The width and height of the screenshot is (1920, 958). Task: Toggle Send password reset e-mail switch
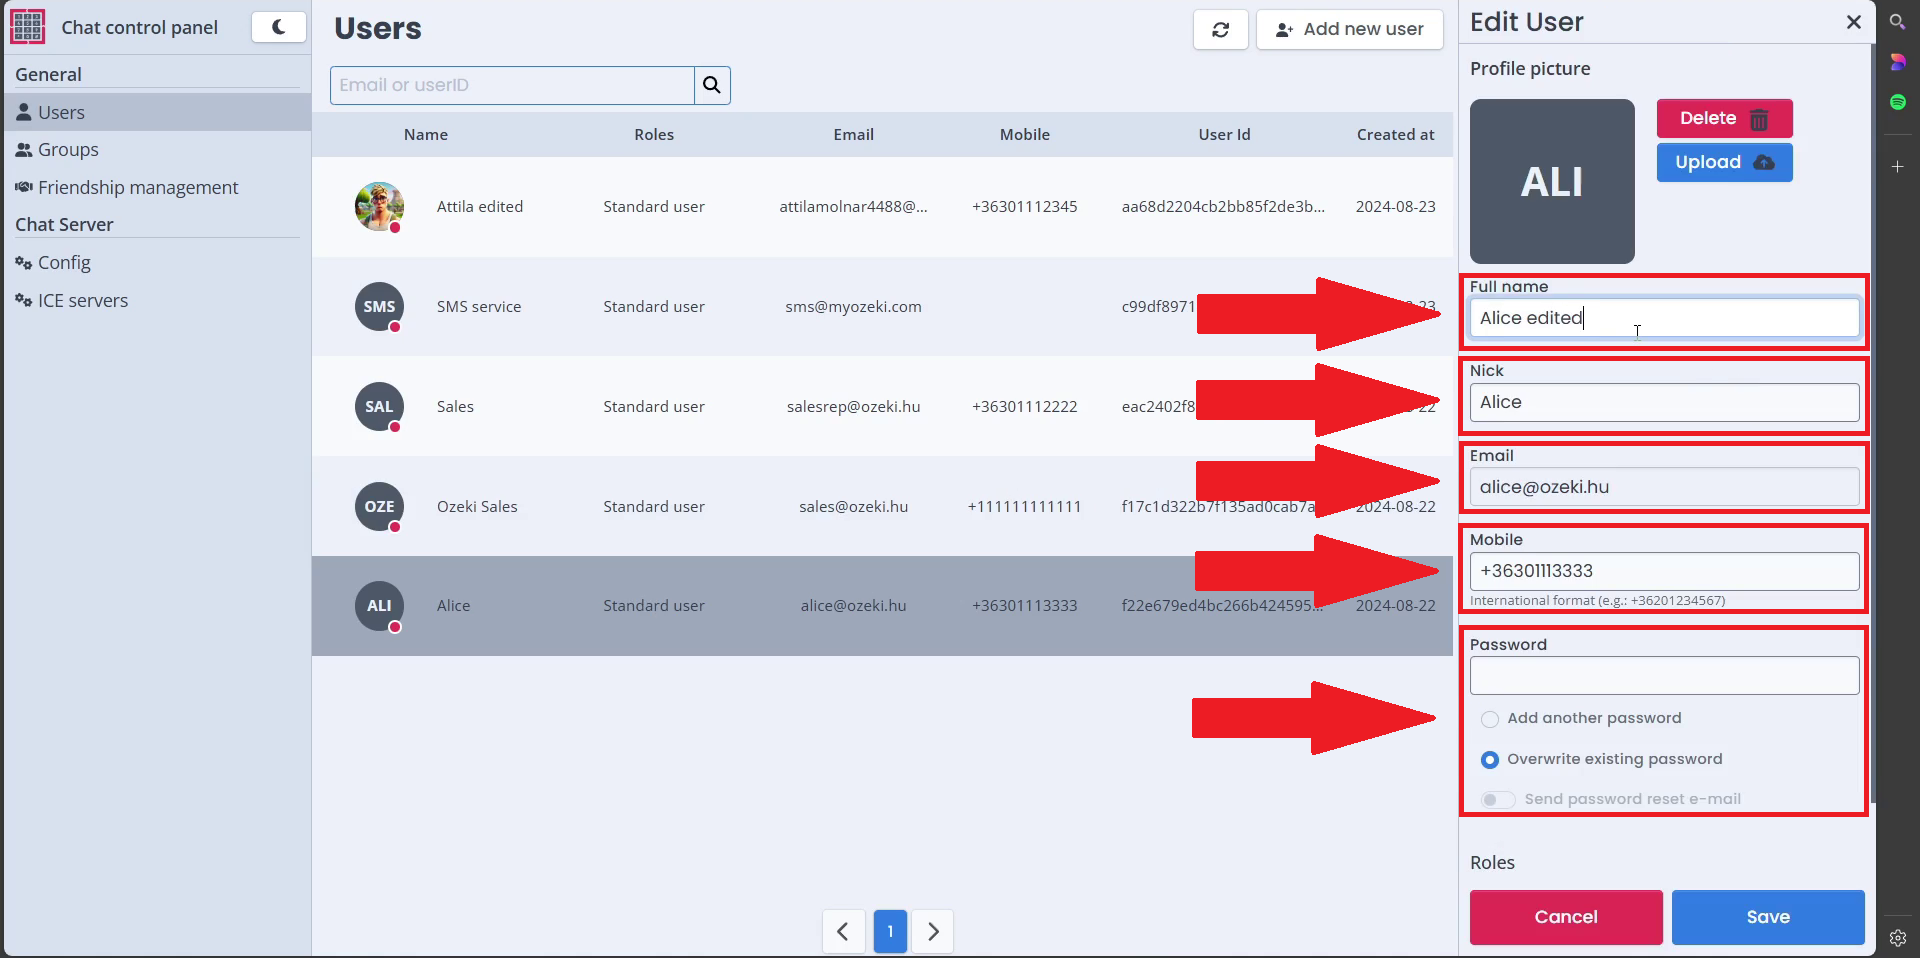(x=1497, y=800)
